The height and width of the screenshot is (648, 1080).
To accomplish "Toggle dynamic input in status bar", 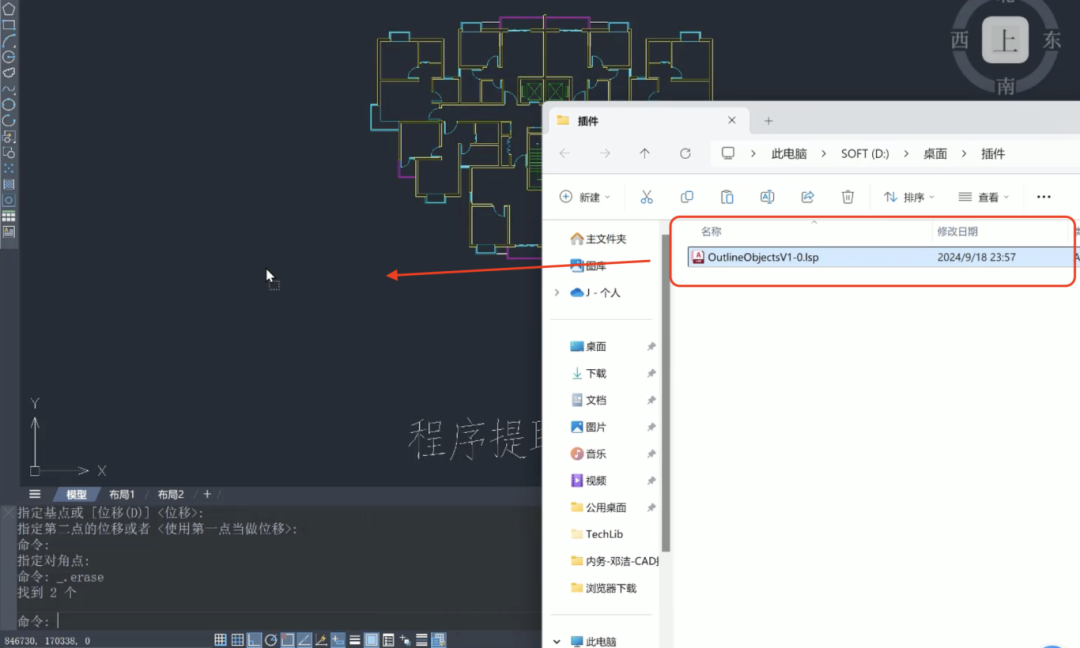I will pyautogui.click(x=338, y=640).
